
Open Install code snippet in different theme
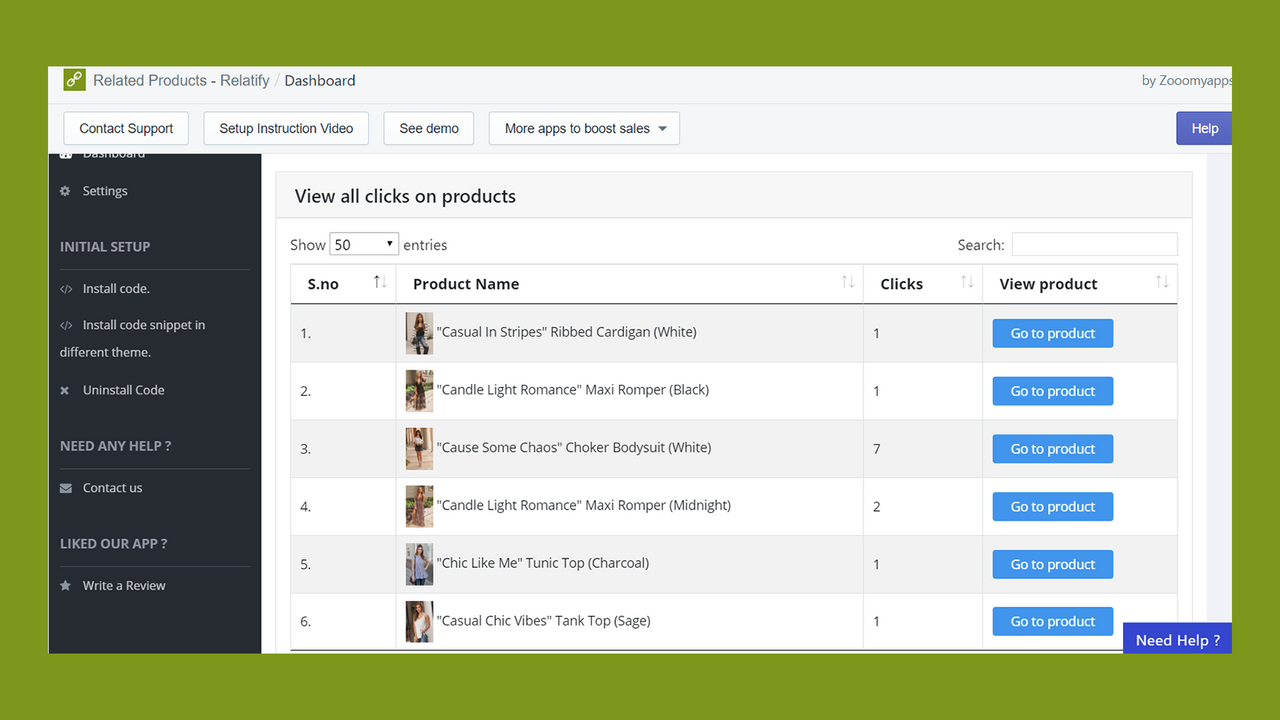coord(132,338)
